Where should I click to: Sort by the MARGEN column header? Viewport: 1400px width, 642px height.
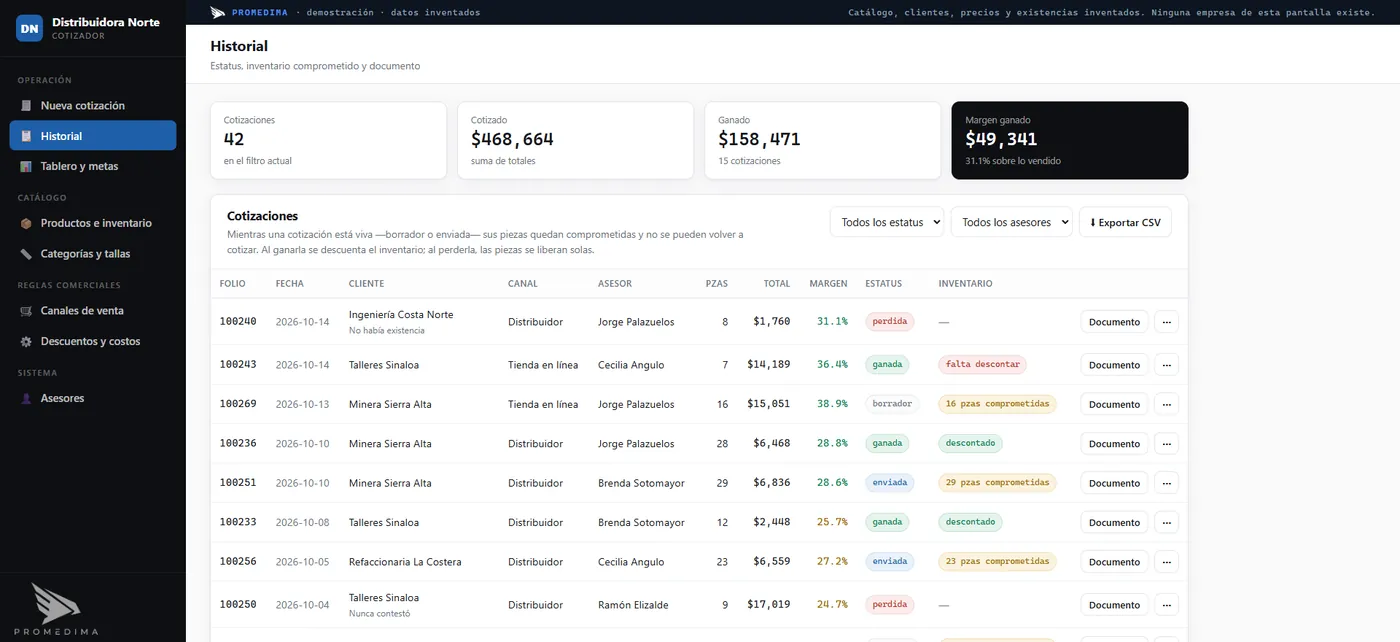pos(828,284)
